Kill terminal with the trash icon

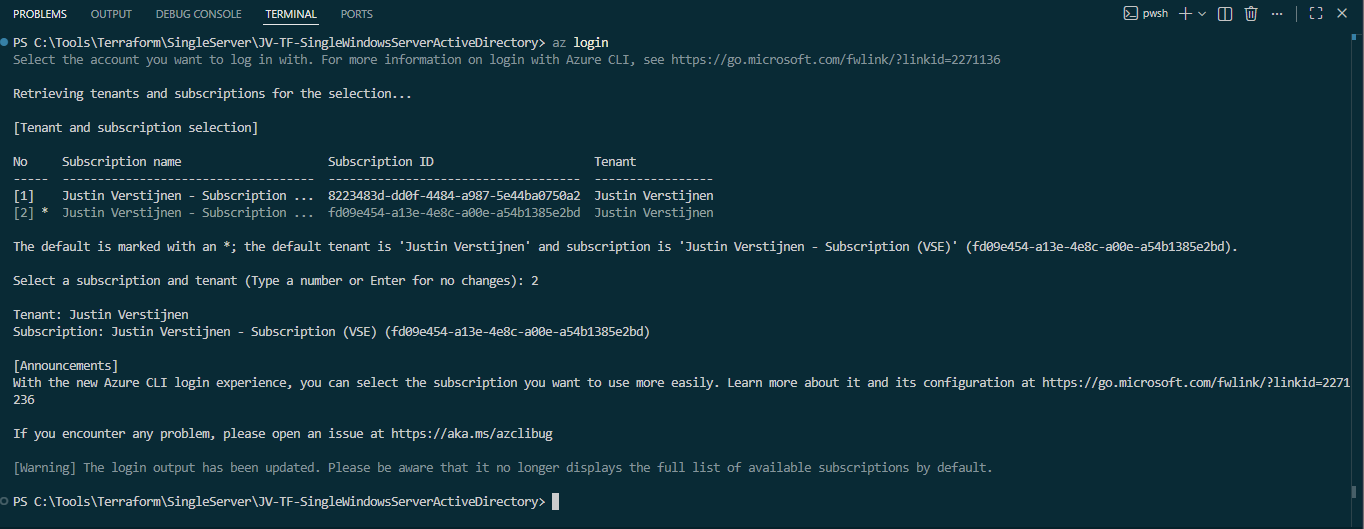(1251, 14)
